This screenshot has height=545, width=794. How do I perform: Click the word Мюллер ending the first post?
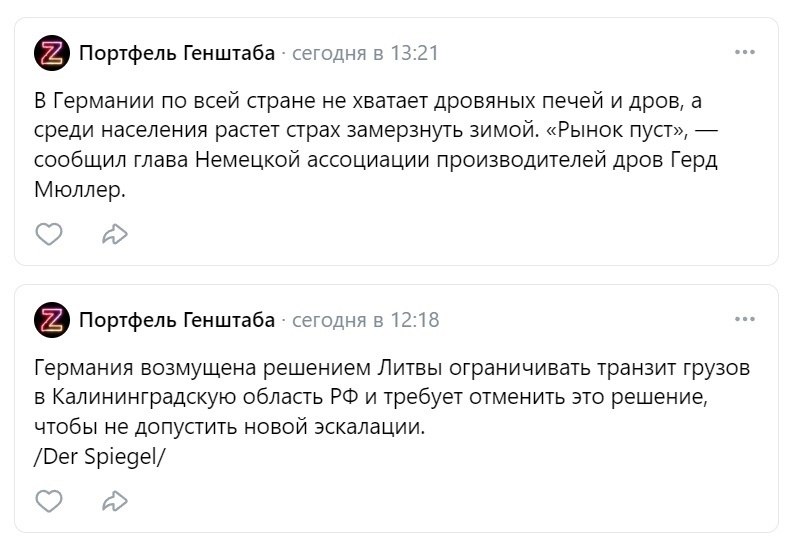pos(78,189)
